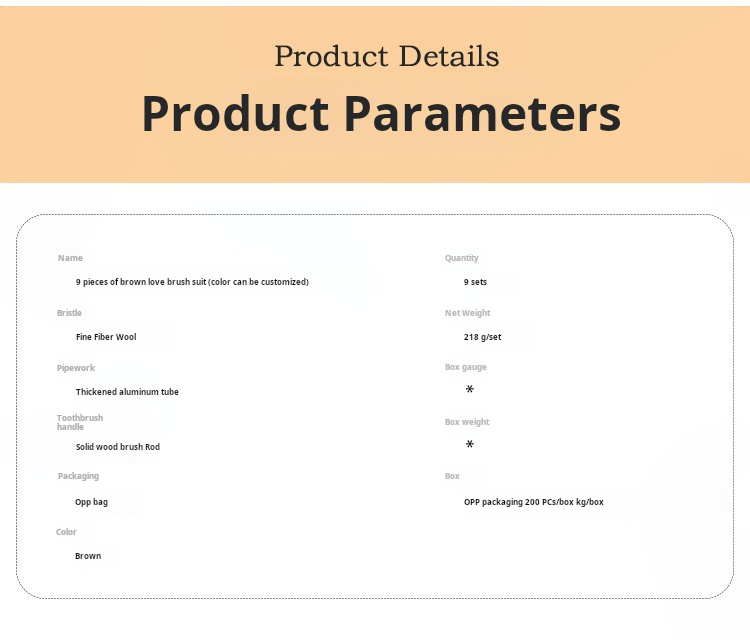Click the Opp bag packaging value

click(91, 501)
